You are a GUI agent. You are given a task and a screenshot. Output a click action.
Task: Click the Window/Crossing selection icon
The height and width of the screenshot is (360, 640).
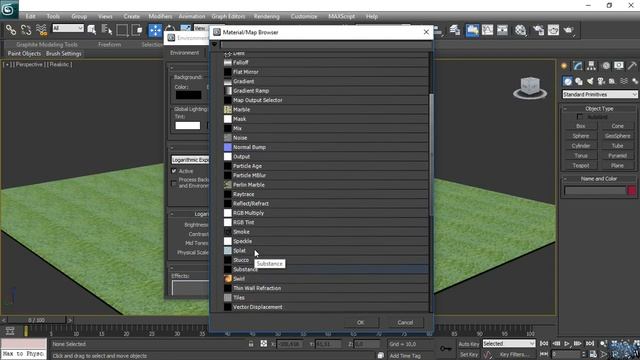[137, 30]
